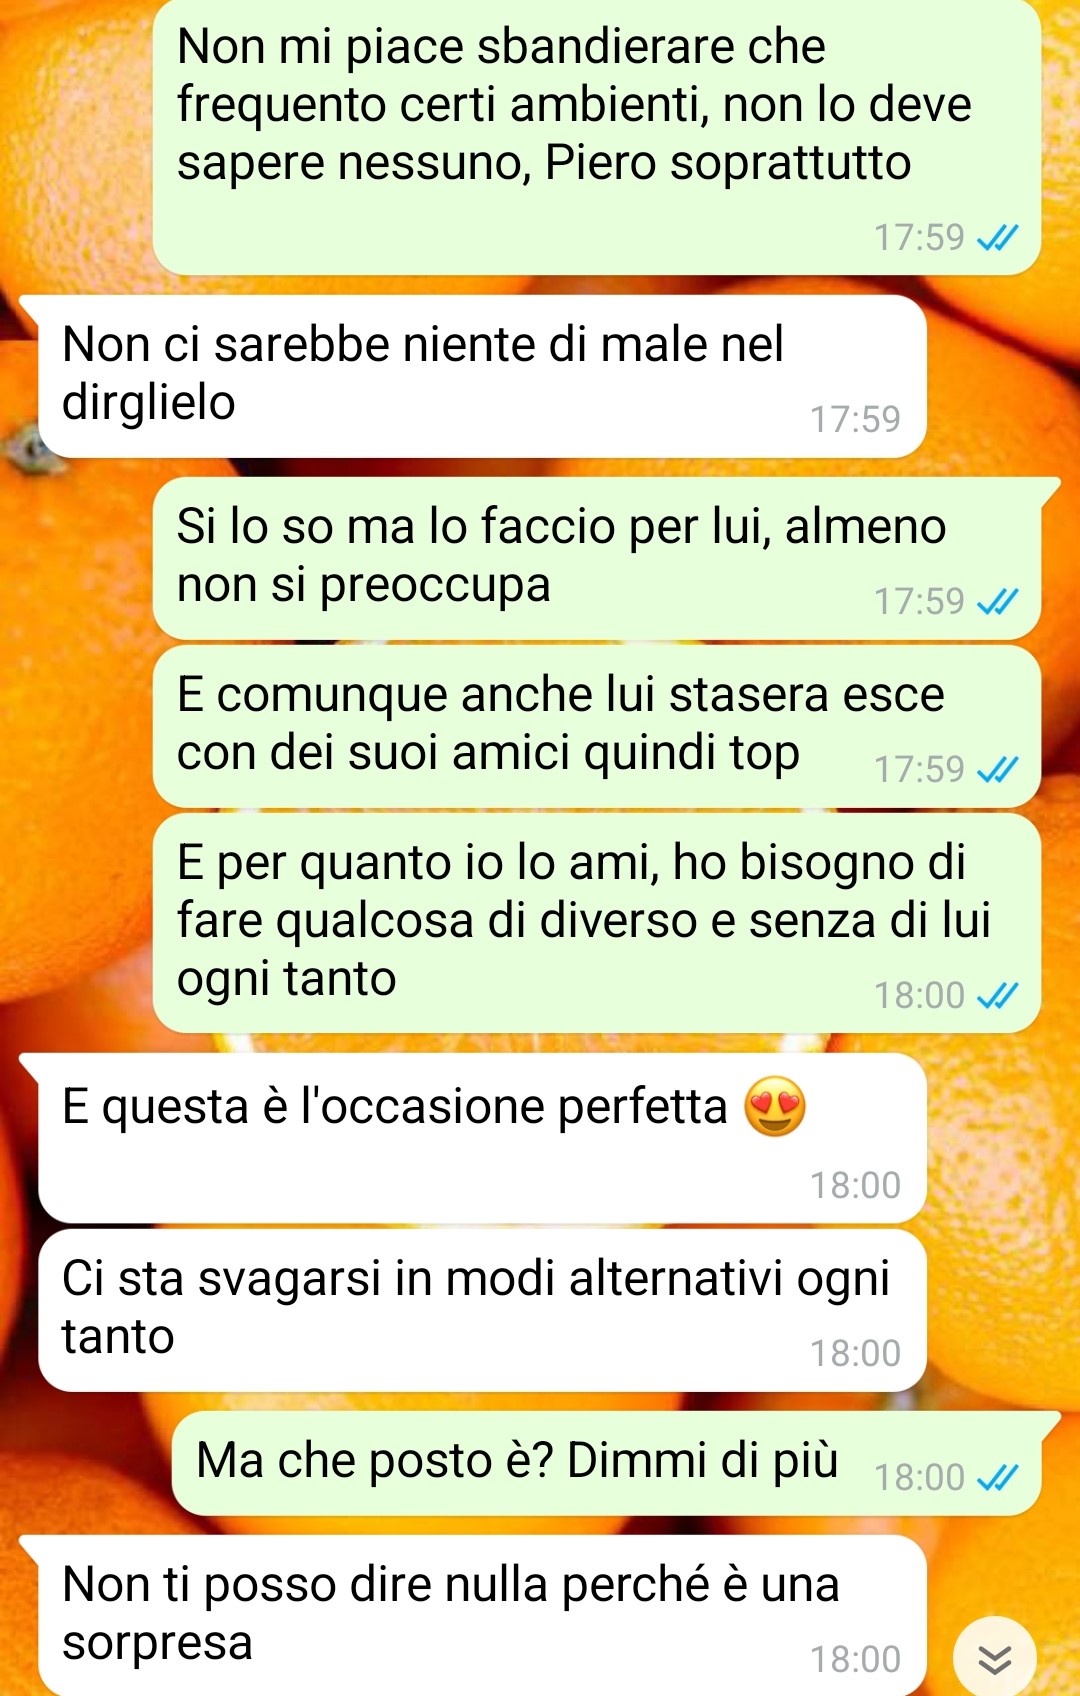Tap read receipt ticks on the Piero soprattutto message

click(x=997, y=238)
